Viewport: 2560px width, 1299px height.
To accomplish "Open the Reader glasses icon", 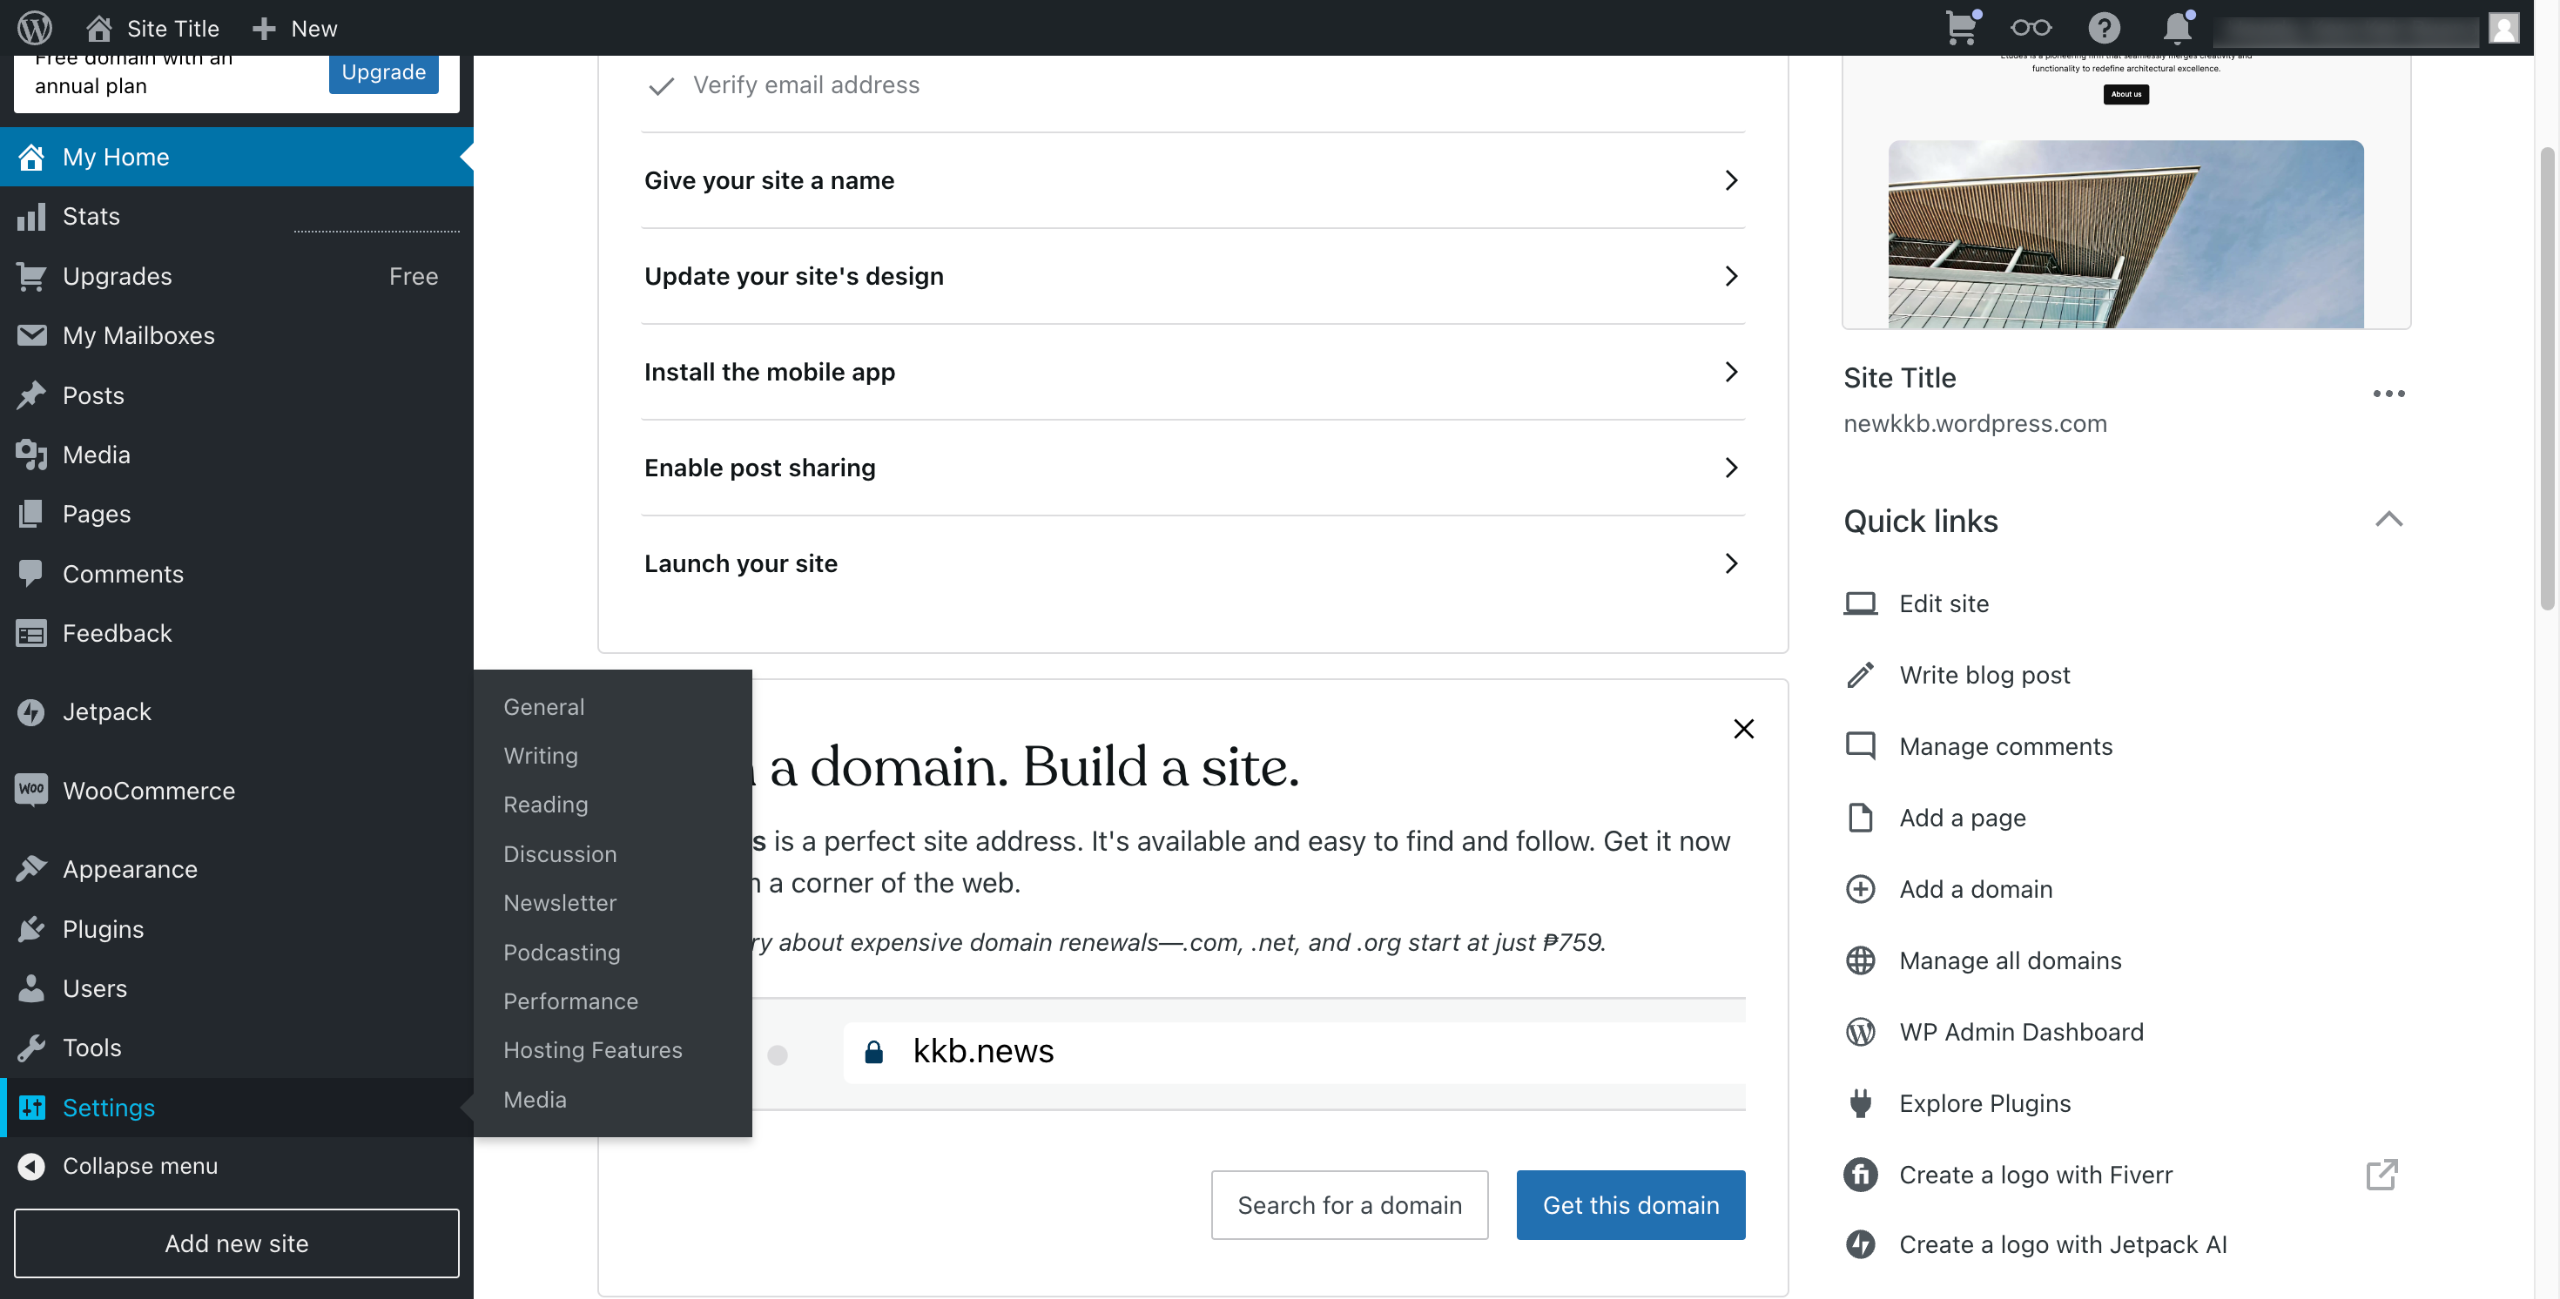I will [x=2031, y=28].
